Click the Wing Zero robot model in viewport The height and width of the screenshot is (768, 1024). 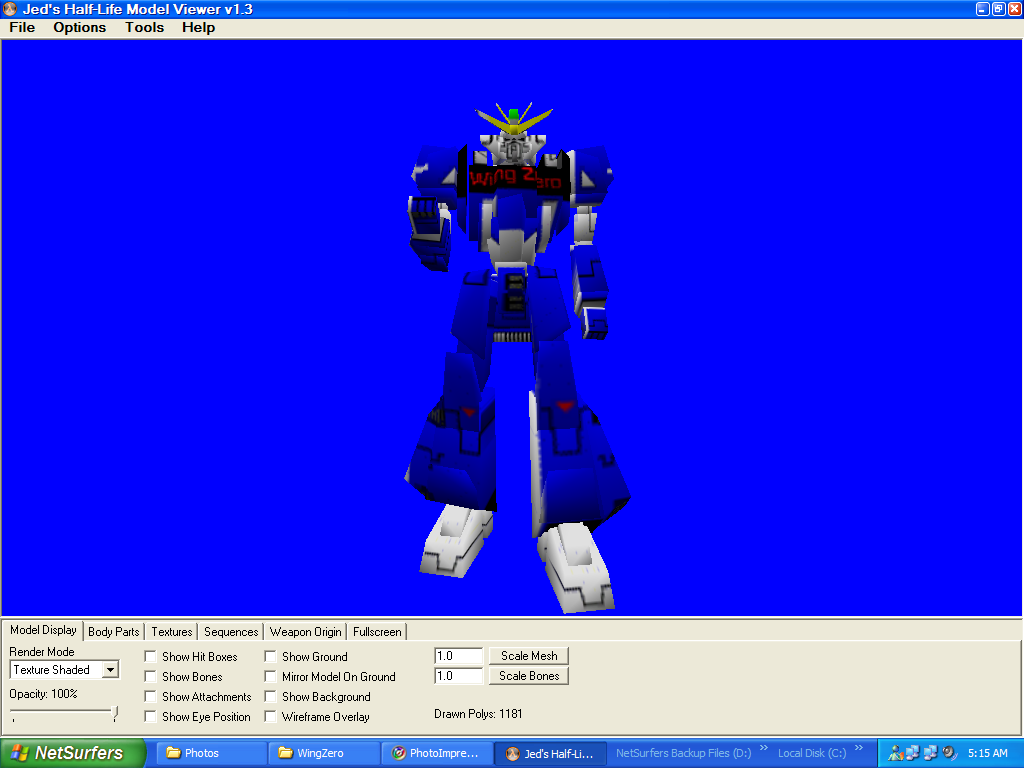coord(515,356)
